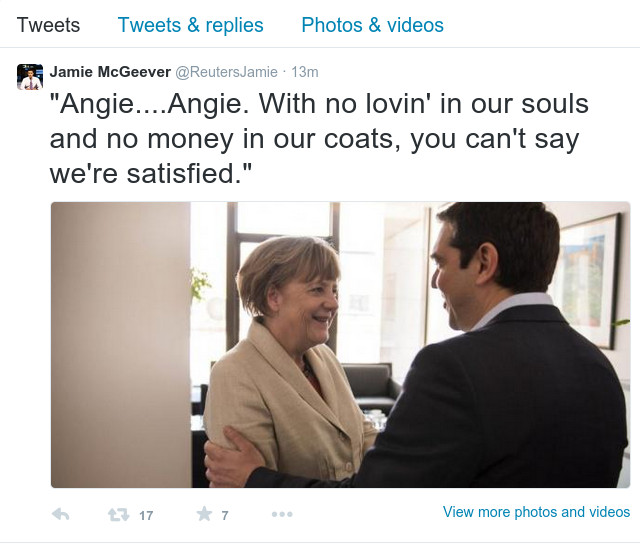
Task: Click Jamie McGeever's profile avatar
Action: (30, 77)
